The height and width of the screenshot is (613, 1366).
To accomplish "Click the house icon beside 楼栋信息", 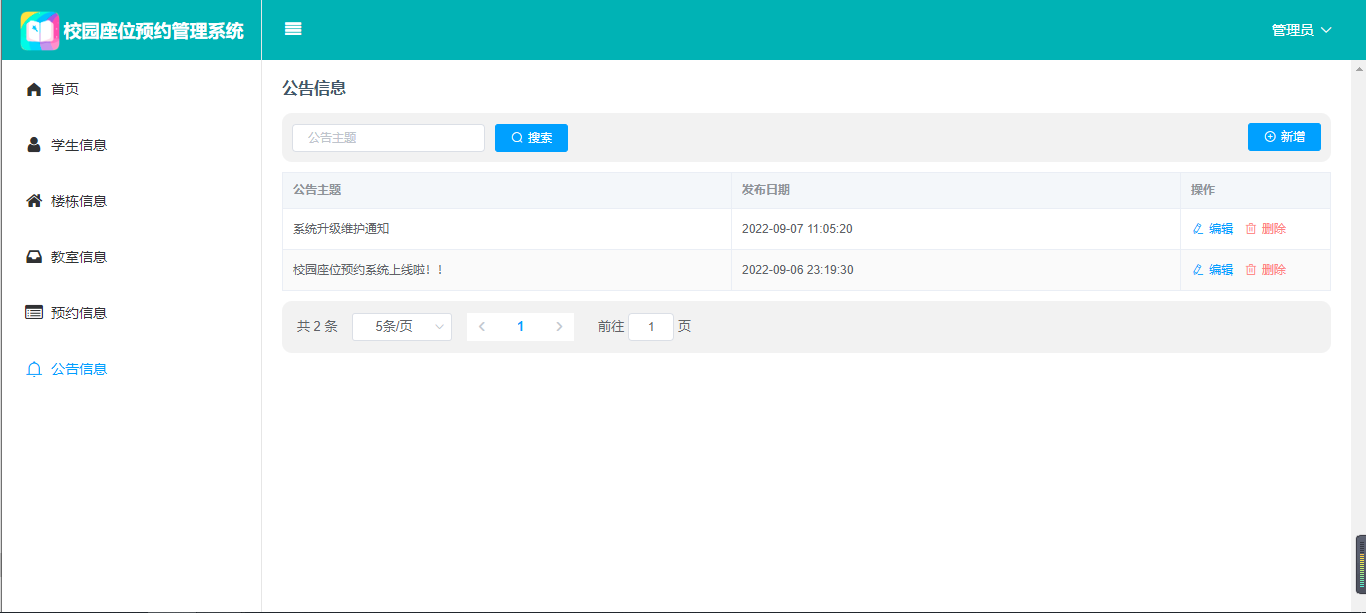I will (x=34, y=201).
